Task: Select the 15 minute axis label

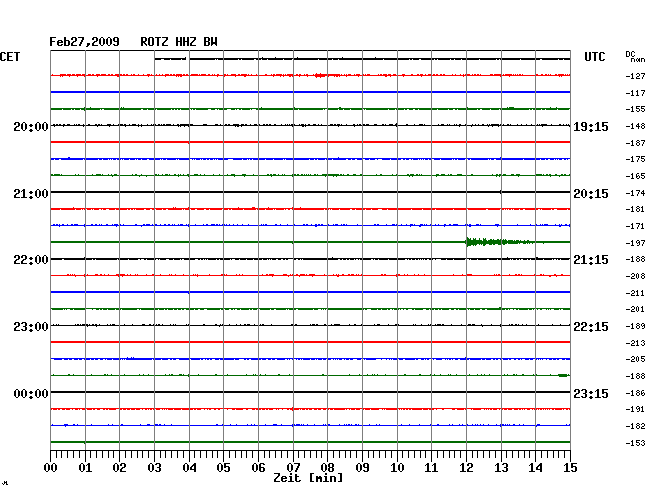Action: (x=570, y=468)
